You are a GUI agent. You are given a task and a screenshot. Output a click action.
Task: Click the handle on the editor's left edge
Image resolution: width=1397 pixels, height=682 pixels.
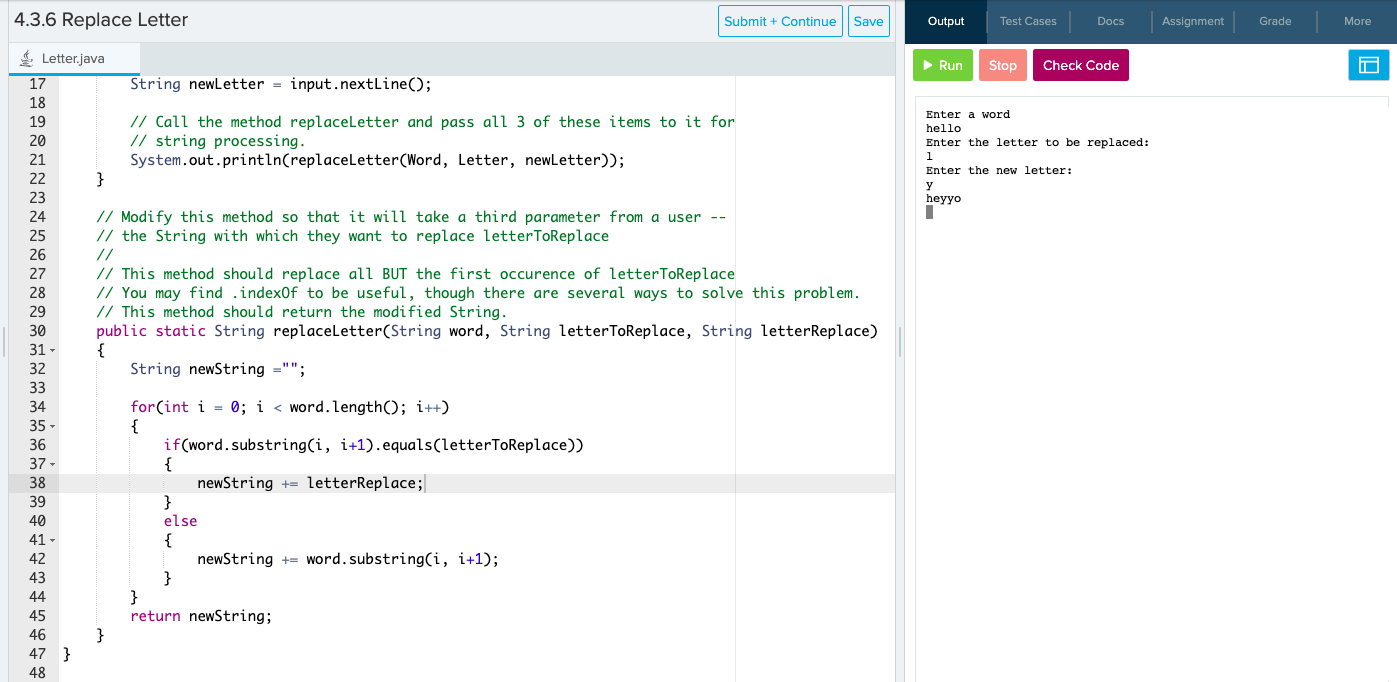(x=4, y=341)
